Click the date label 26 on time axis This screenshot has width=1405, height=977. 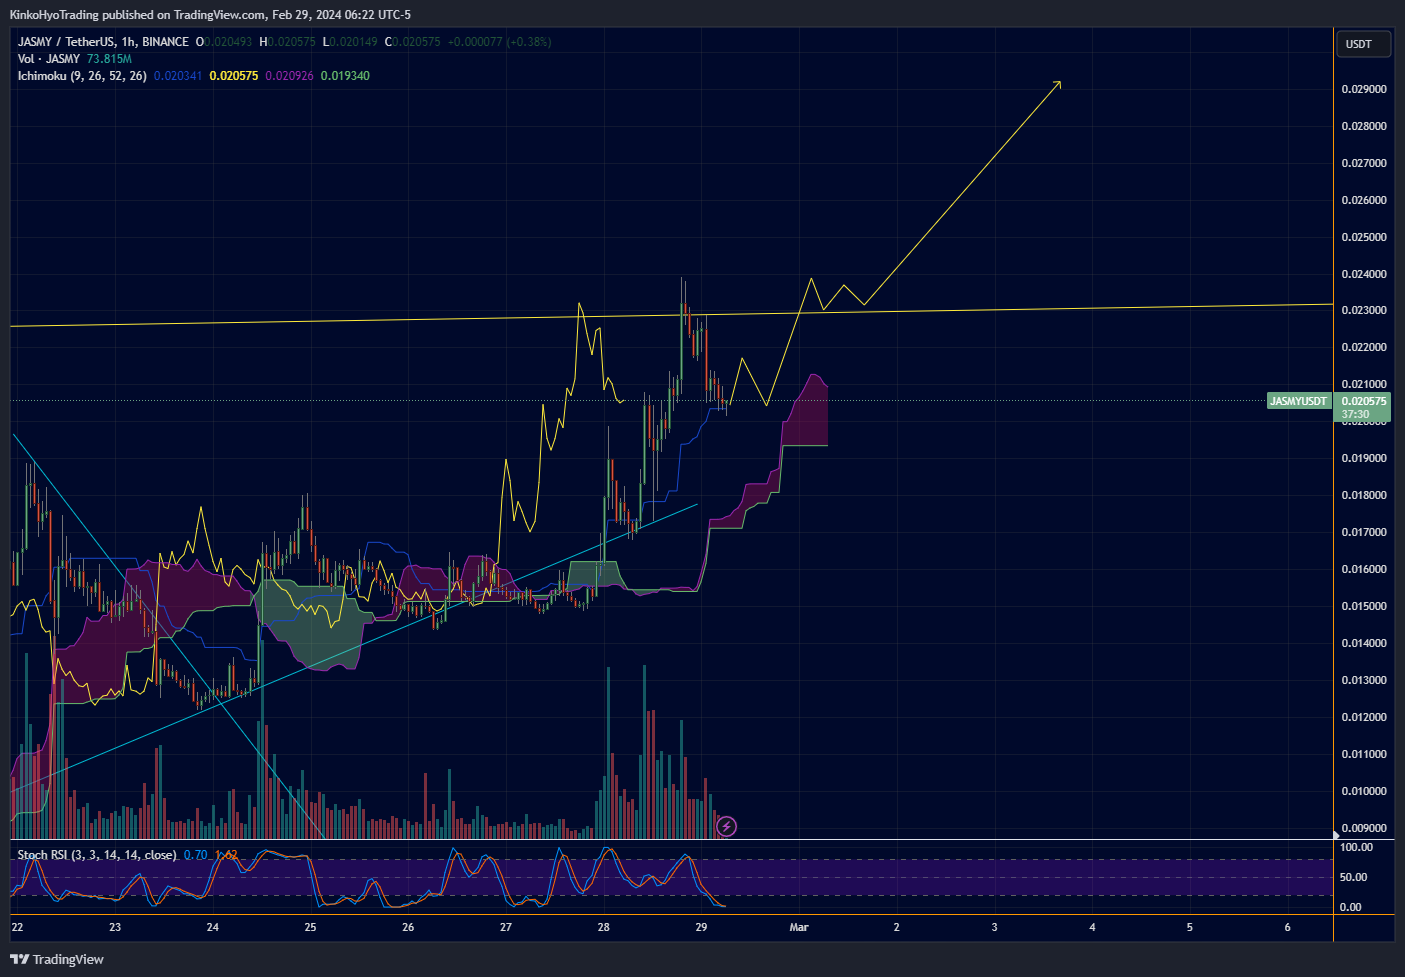coord(408,927)
